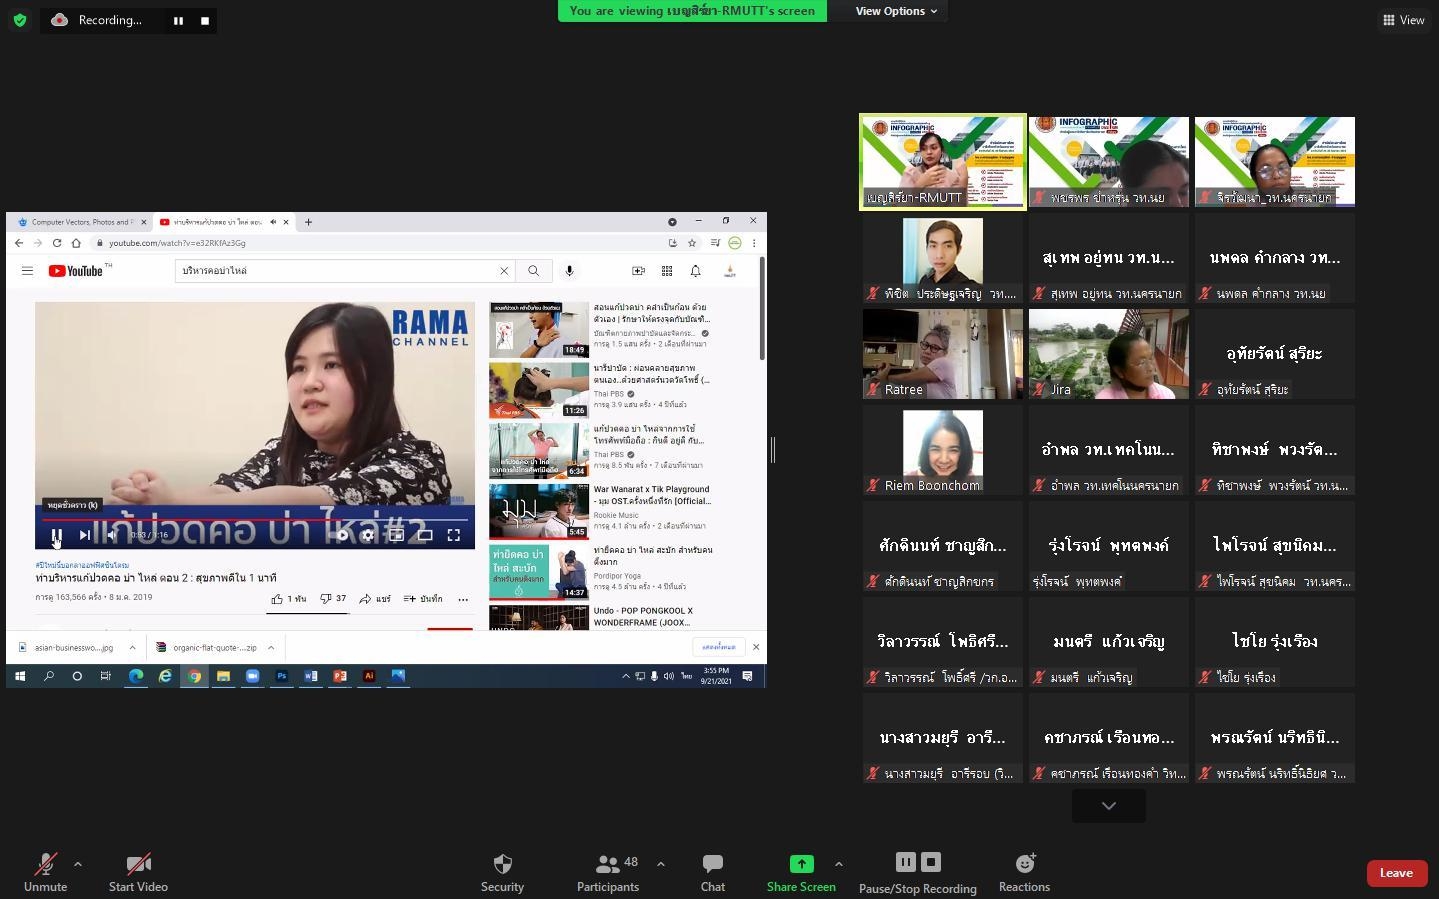Unmute the microphone

(45, 872)
